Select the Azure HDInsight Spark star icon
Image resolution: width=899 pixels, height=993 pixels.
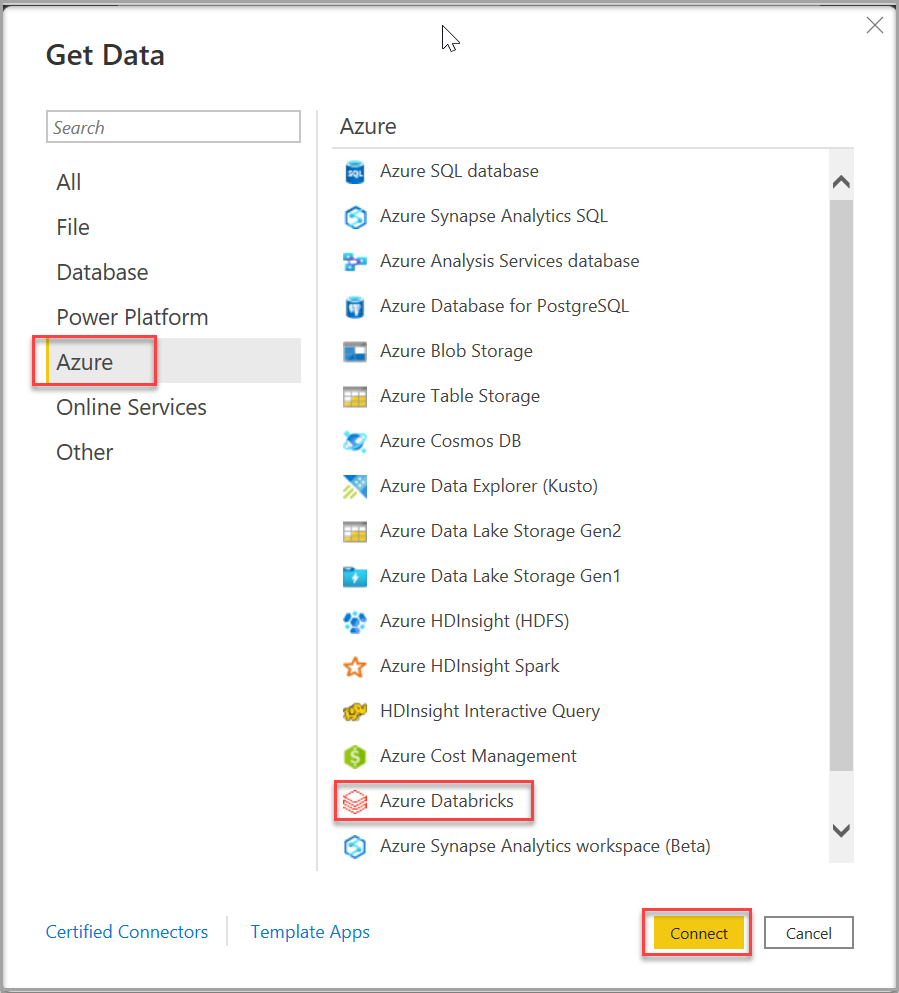[354, 667]
